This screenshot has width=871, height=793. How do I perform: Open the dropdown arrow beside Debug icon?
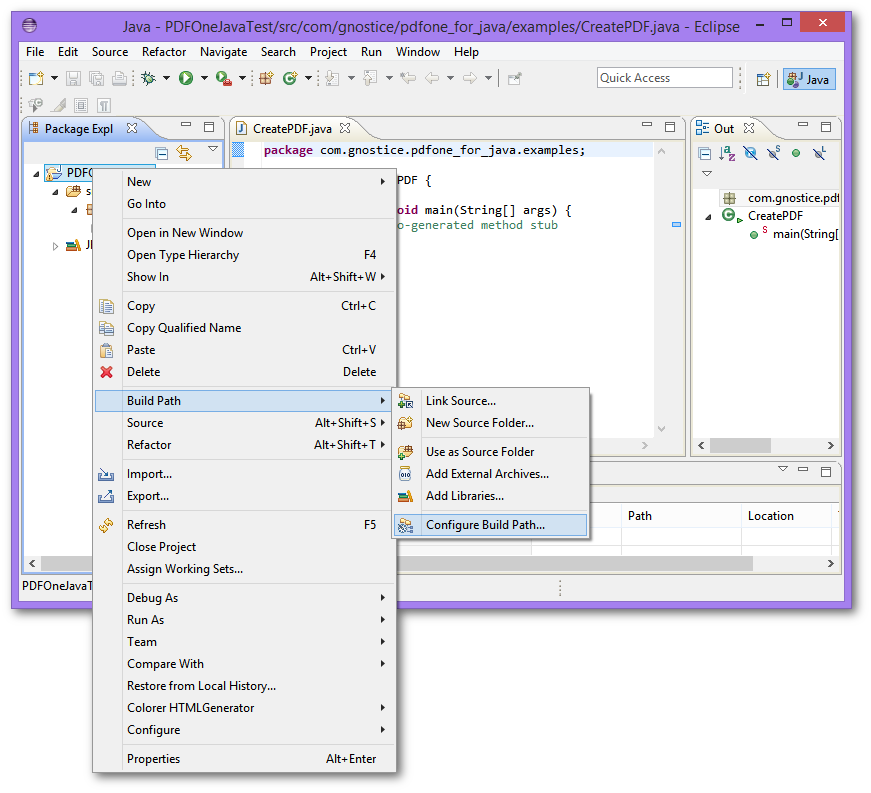pos(166,78)
